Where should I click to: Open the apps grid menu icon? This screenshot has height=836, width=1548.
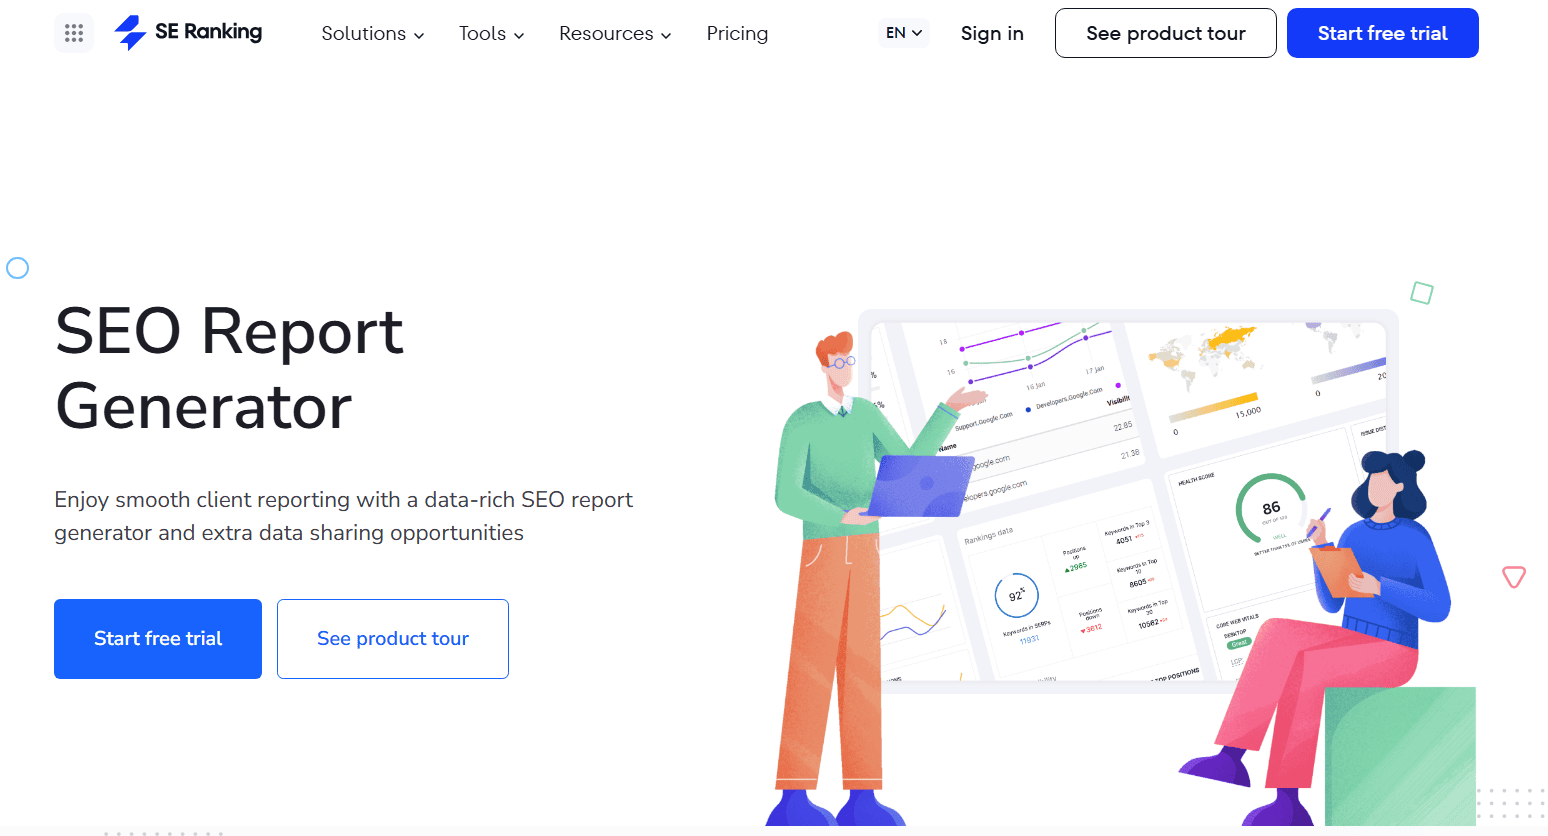pyautogui.click(x=74, y=33)
